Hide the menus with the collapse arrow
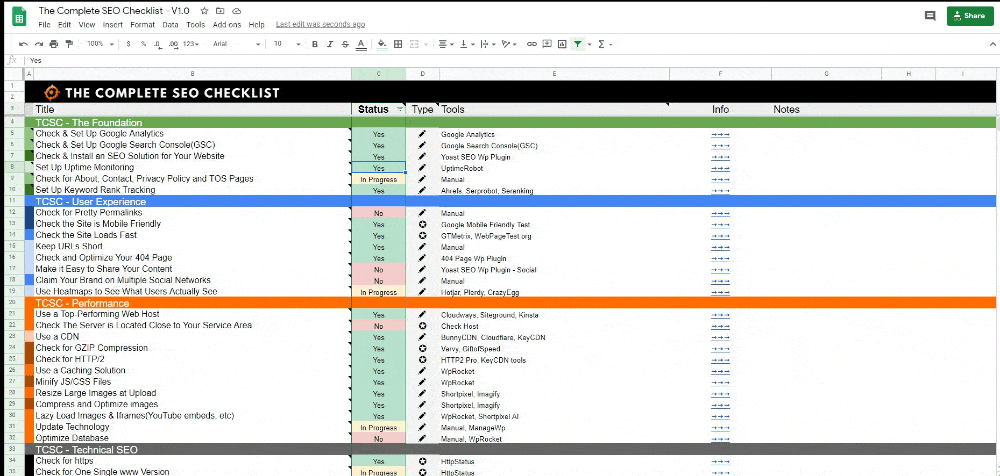 point(992,44)
